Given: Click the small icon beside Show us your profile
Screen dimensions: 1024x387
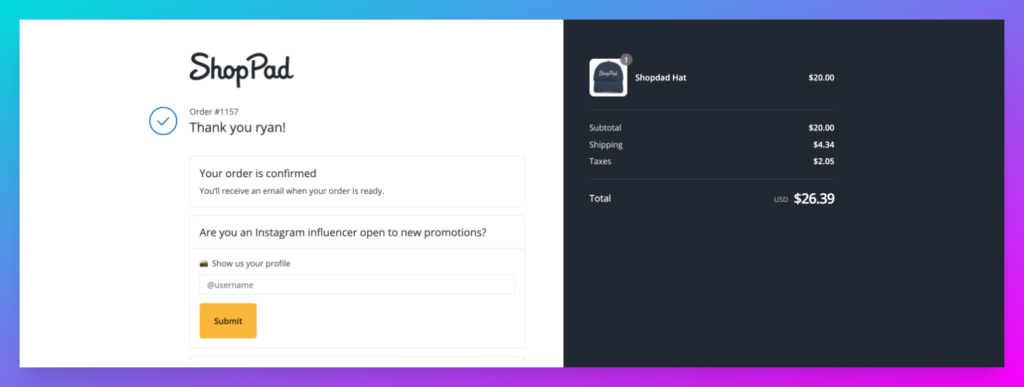Looking at the screenshot, I should click(x=204, y=264).
